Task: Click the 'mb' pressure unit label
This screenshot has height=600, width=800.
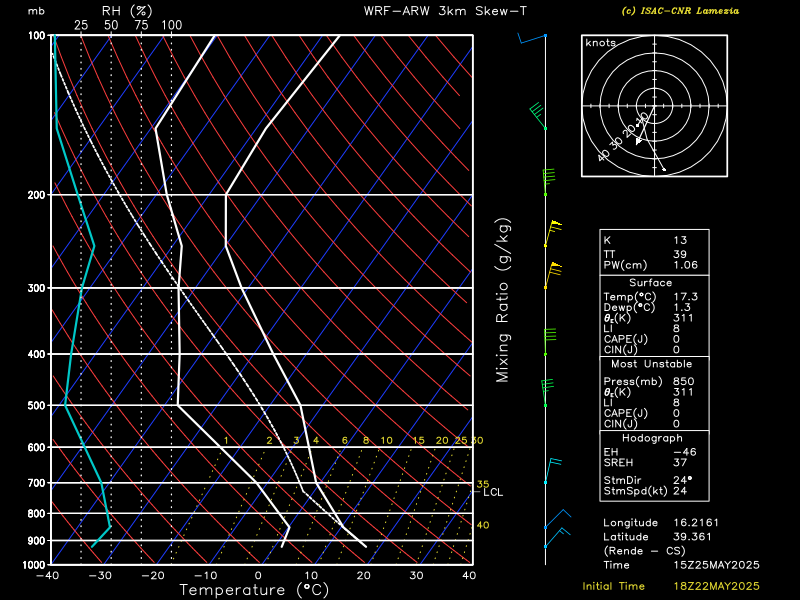Action: click(36, 11)
